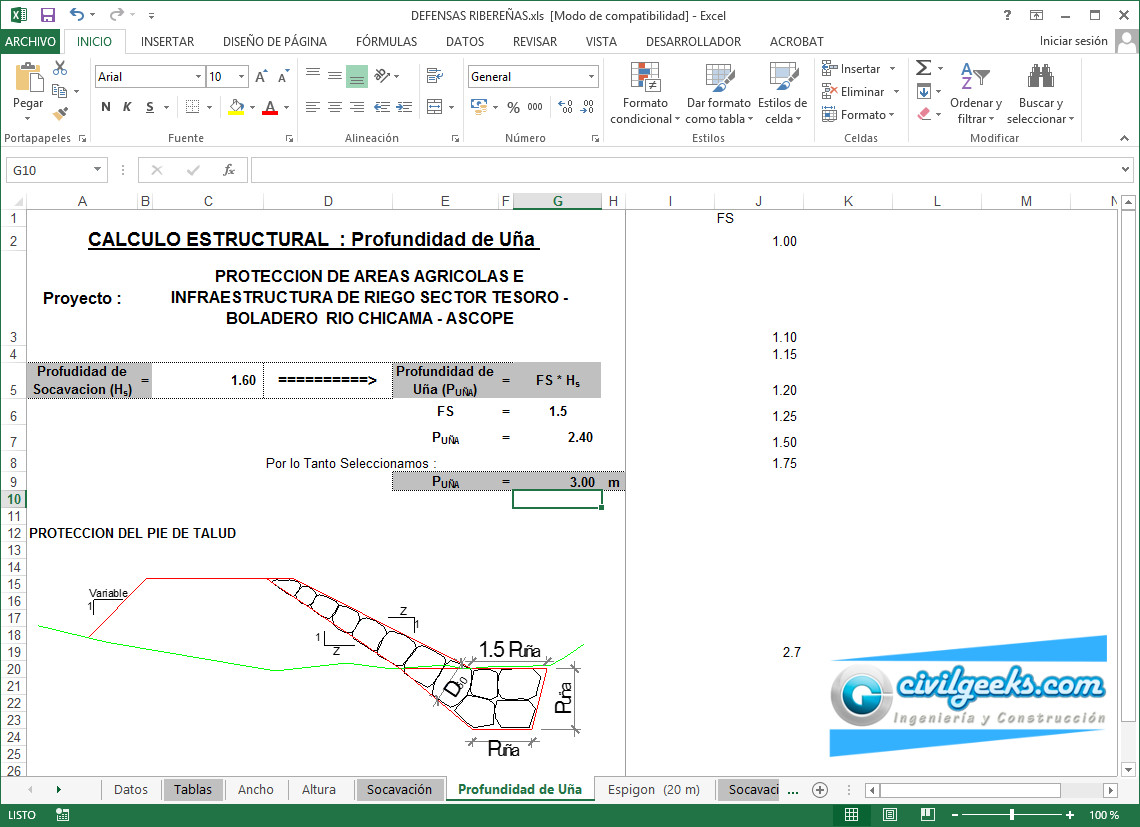Viewport: 1140px width, 827px height.
Task: Open the FÓRMULAS ribbon tab
Action: [x=386, y=41]
